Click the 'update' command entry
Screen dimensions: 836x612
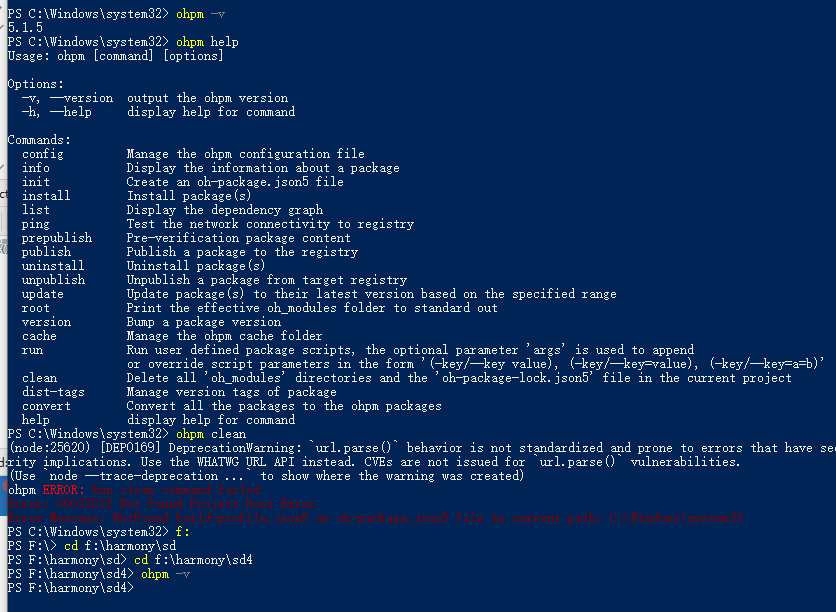pyautogui.click(x=43, y=294)
